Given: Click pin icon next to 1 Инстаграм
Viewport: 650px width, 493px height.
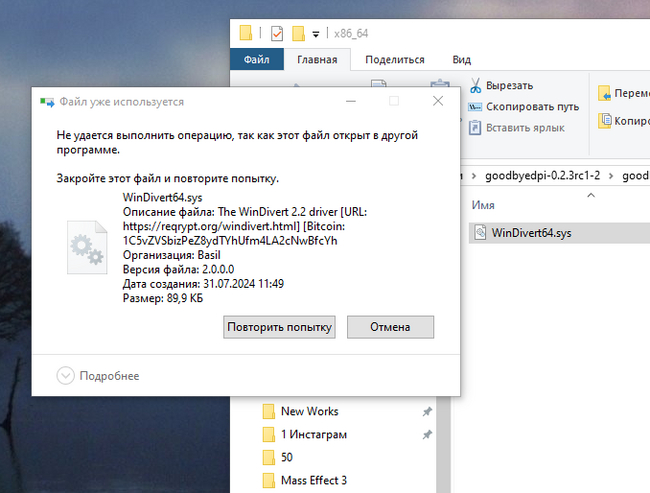Looking at the screenshot, I should 427,435.
